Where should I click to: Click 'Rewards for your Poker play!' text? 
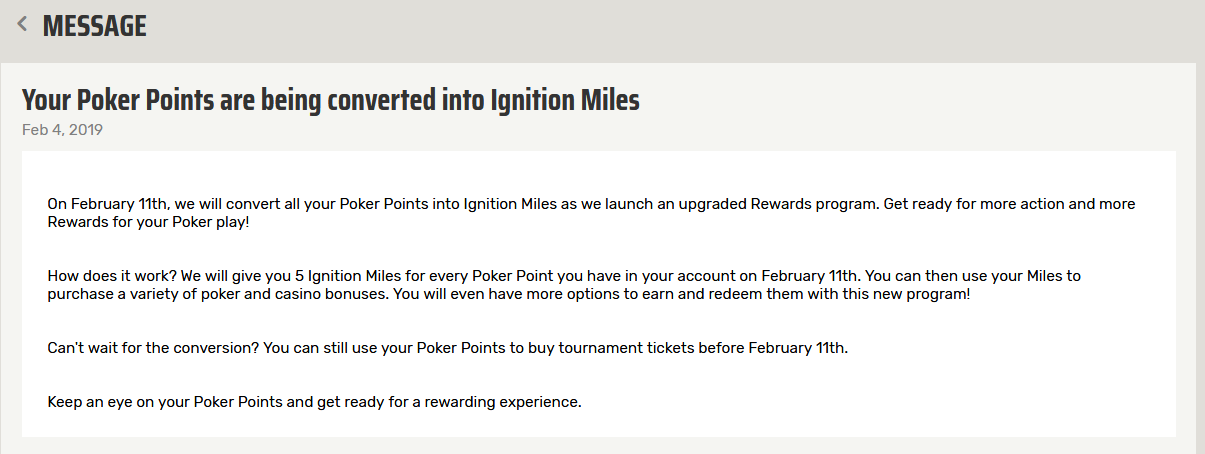(148, 222)
